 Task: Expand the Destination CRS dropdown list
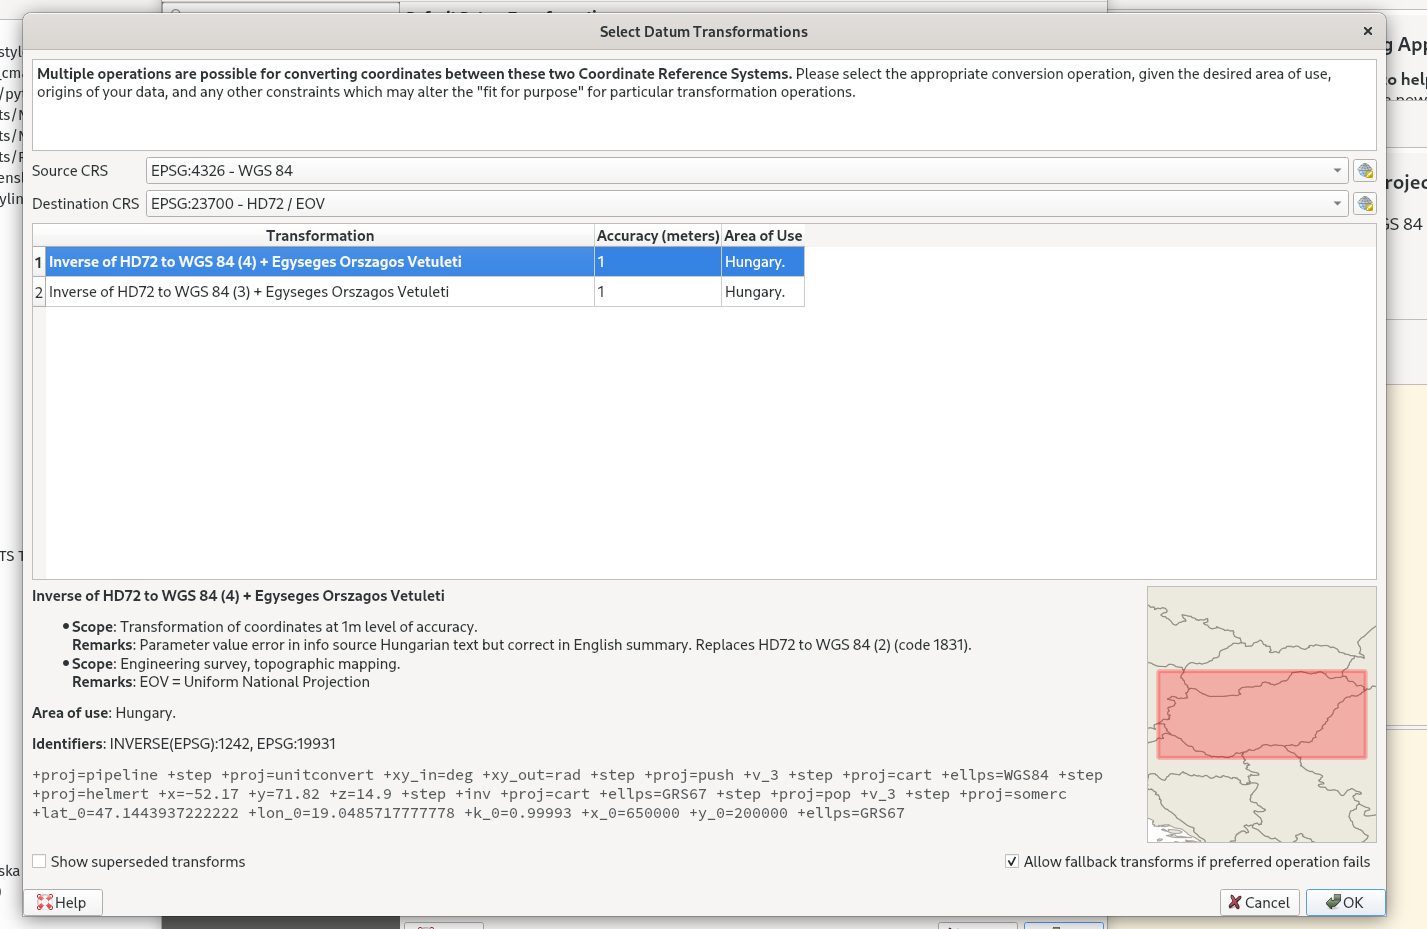coord(1337,203)
